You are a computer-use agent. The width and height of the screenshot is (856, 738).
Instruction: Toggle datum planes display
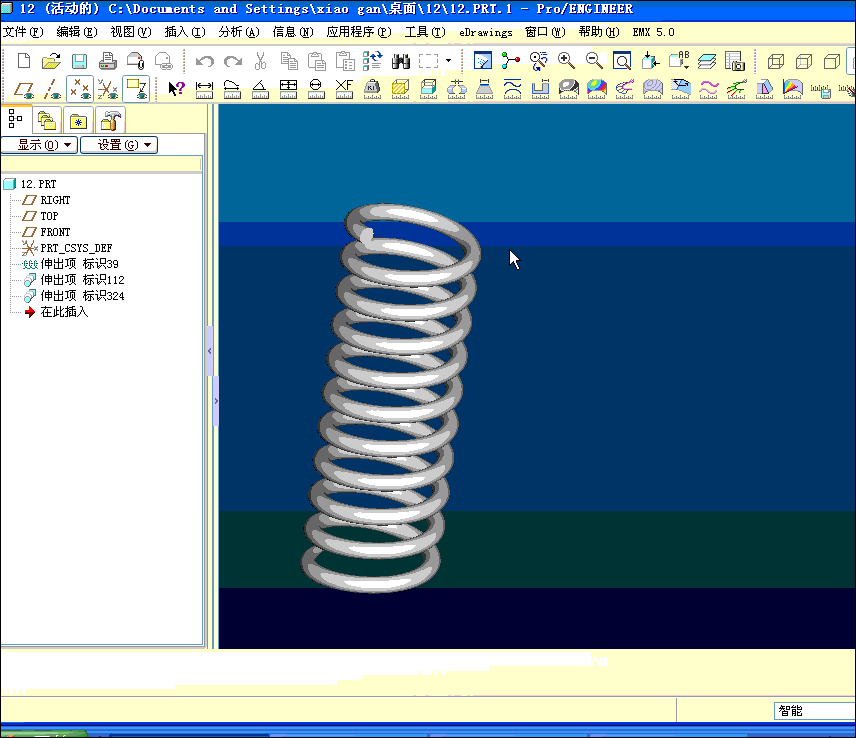(x=24, y=89)
